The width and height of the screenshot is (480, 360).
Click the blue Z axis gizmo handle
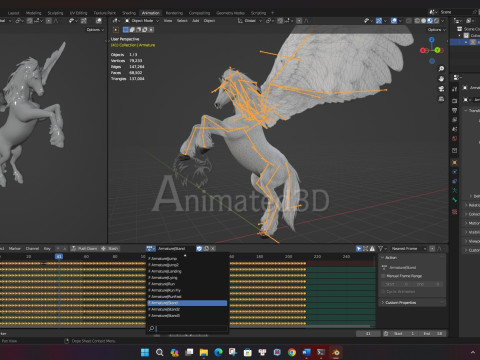pyautogui.click(x=432, y=40)
